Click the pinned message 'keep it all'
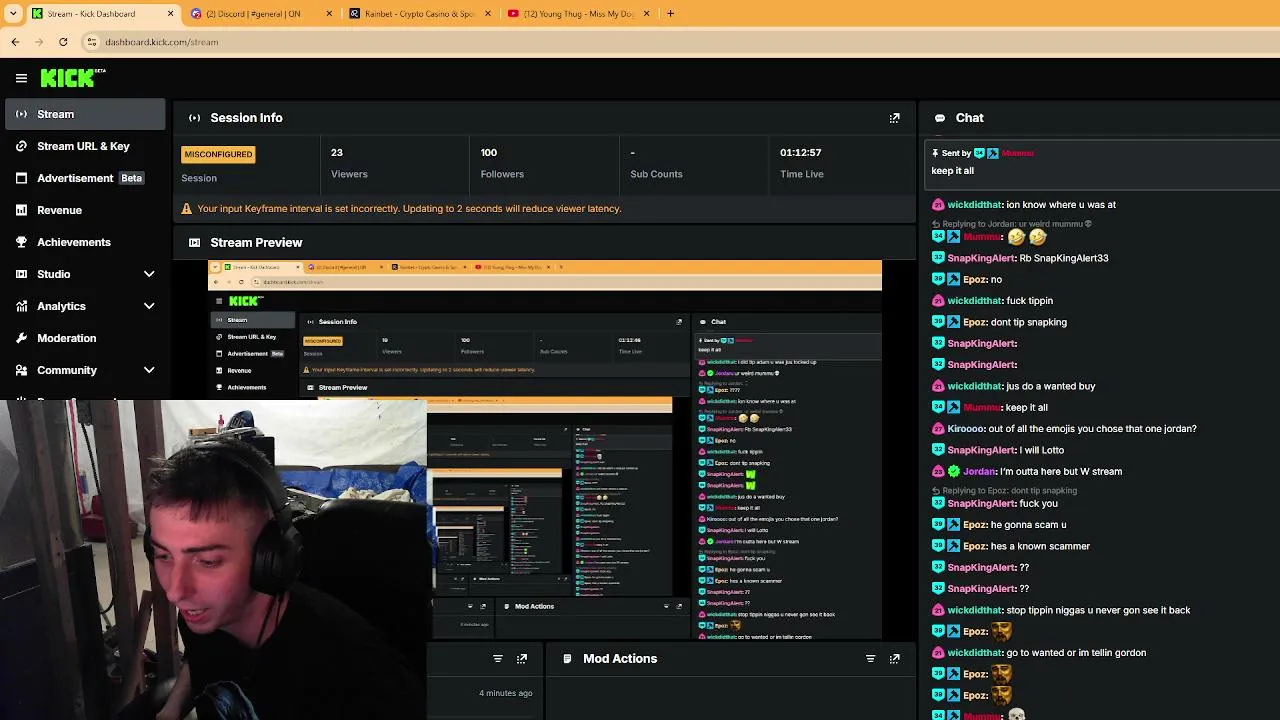1280x720 pixels. coord(953,171)
